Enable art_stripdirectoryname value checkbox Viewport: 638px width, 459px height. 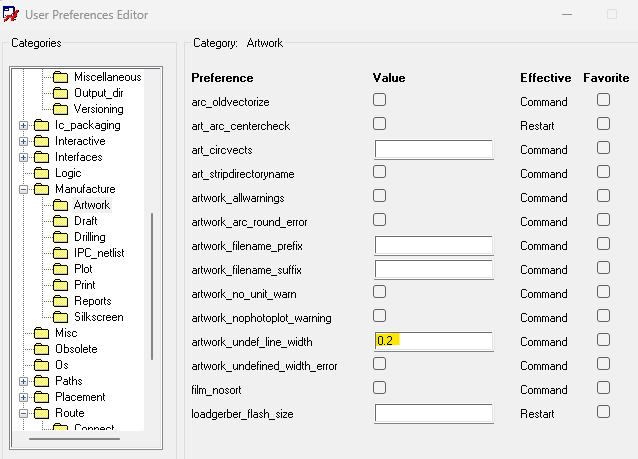pyautogui.click(x=379, y=172)
